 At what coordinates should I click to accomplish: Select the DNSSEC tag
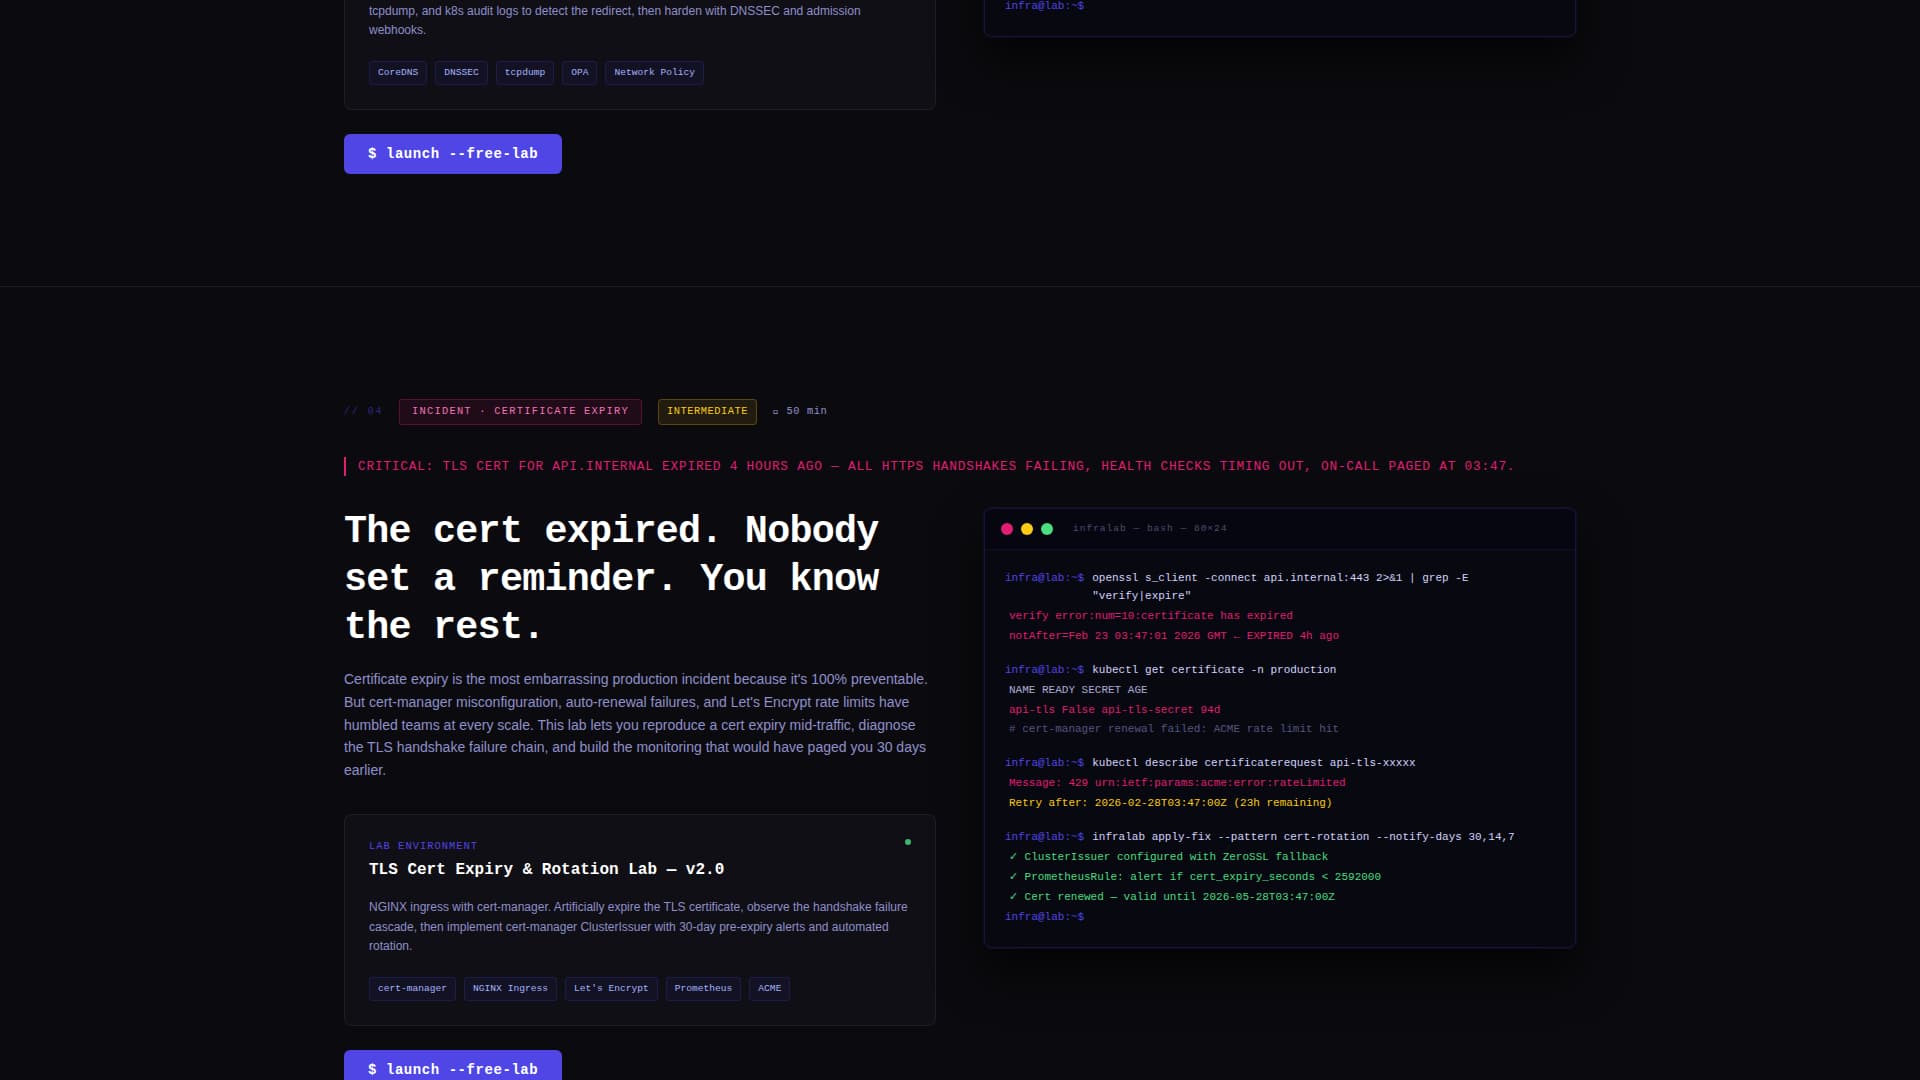click(x=461, y=73)
